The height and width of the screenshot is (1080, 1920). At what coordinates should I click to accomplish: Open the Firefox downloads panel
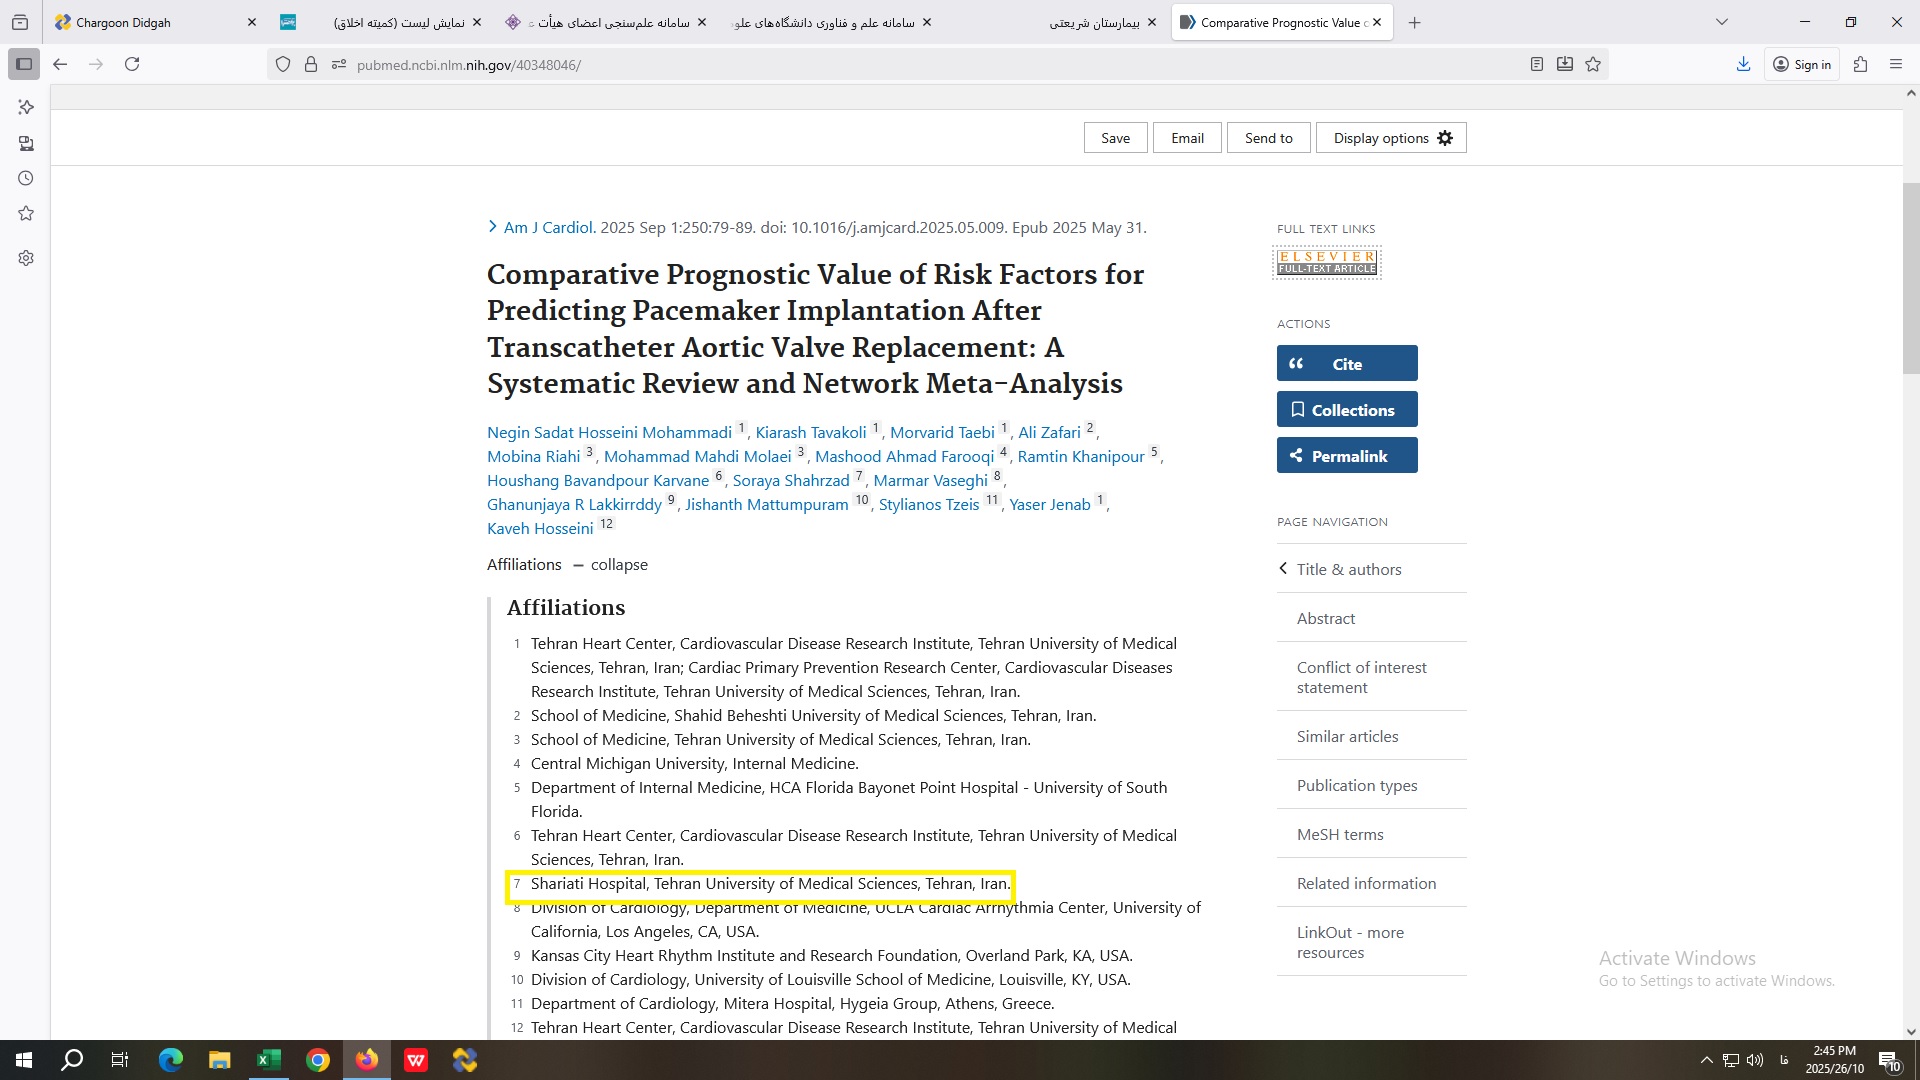pyautogui.click(x=1743, y=64)
